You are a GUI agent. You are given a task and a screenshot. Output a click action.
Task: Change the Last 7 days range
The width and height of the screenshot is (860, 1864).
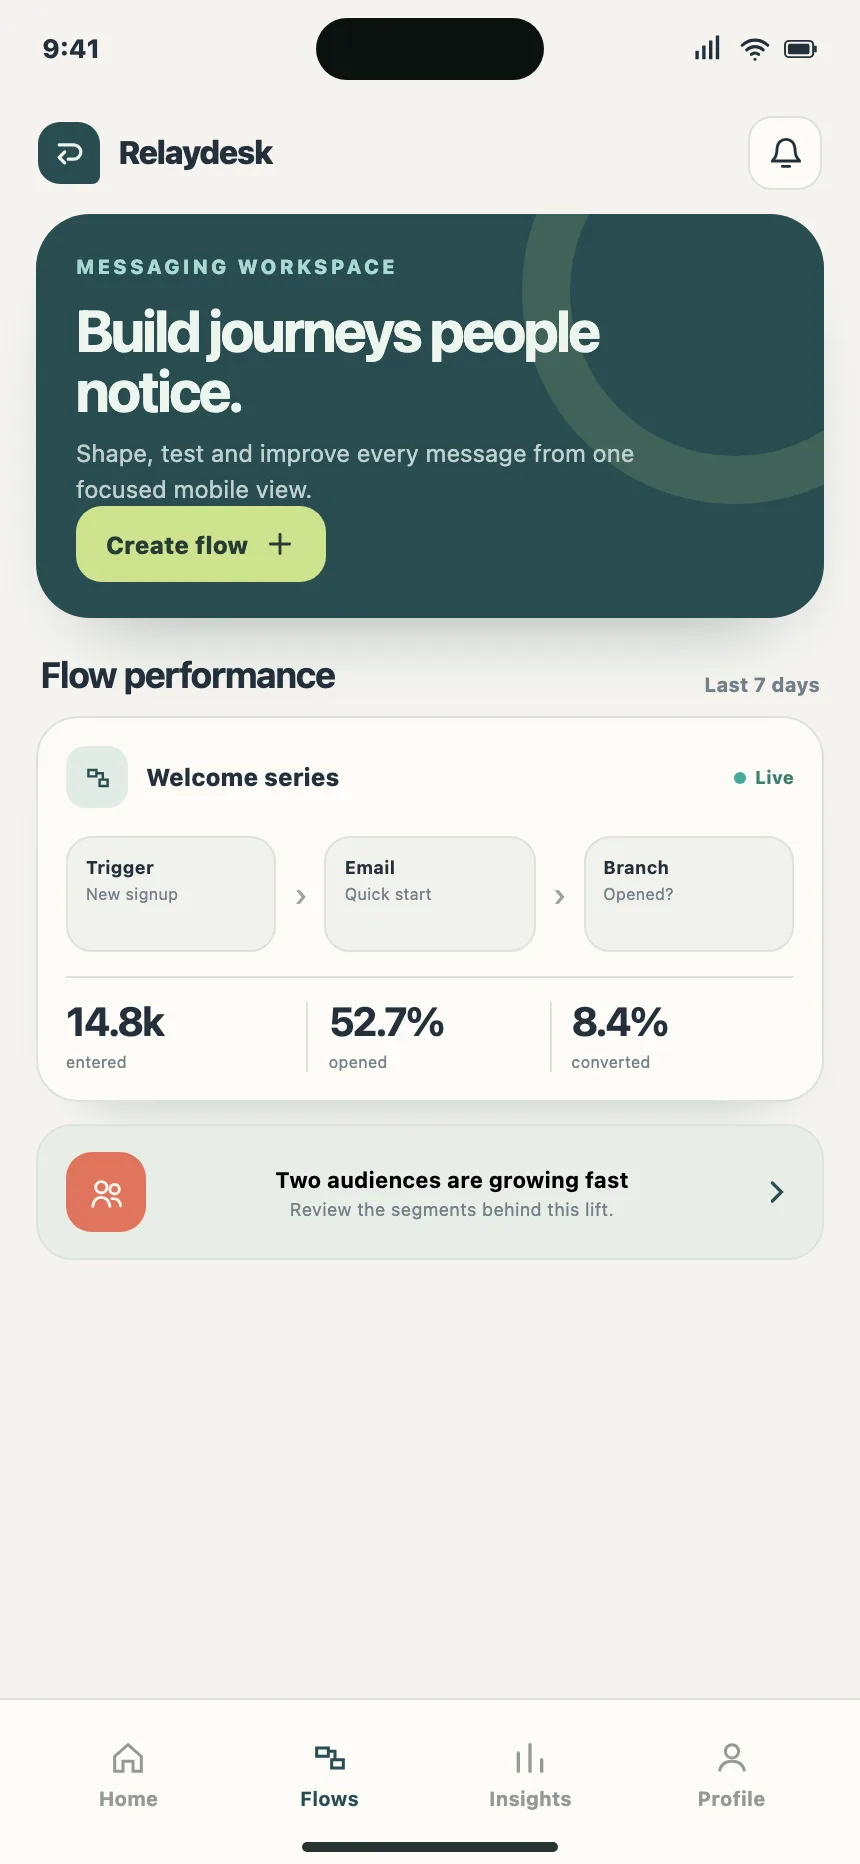pos(761,685)
